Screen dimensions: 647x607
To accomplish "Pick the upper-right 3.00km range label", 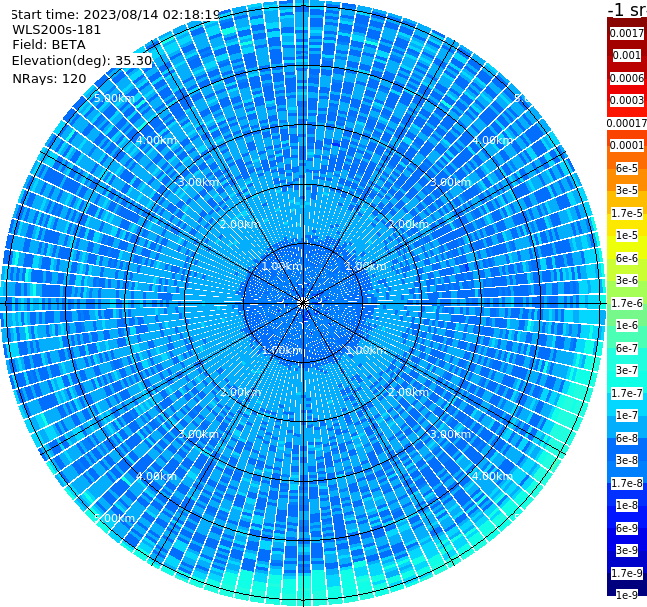I will coord(451,182).
